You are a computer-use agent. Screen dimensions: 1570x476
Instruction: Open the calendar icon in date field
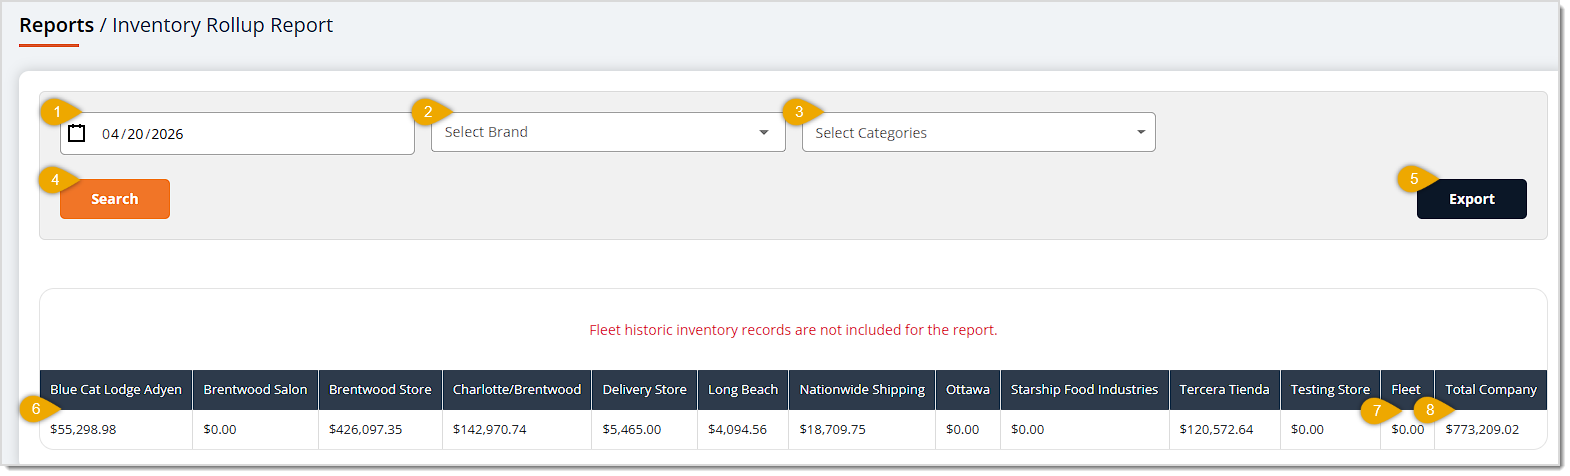point(77,133)
